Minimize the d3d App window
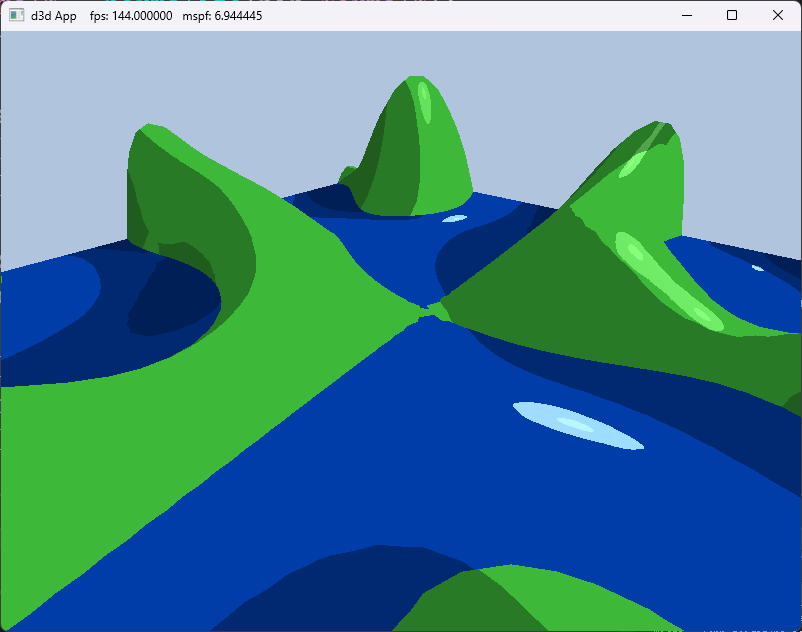This screenshot has width=802, height=632. click(x=687, y=15)
